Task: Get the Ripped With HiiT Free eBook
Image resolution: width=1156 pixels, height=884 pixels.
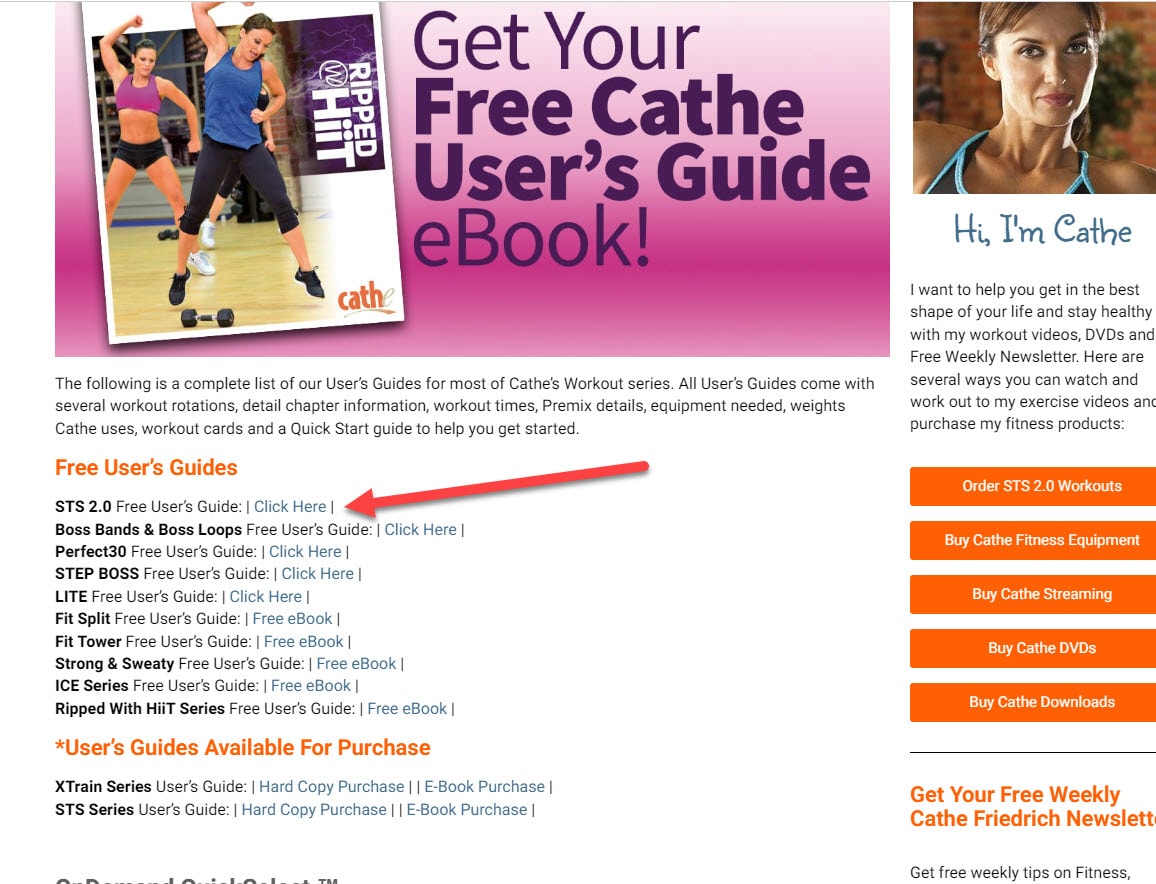Action: (x=407, y=709)
